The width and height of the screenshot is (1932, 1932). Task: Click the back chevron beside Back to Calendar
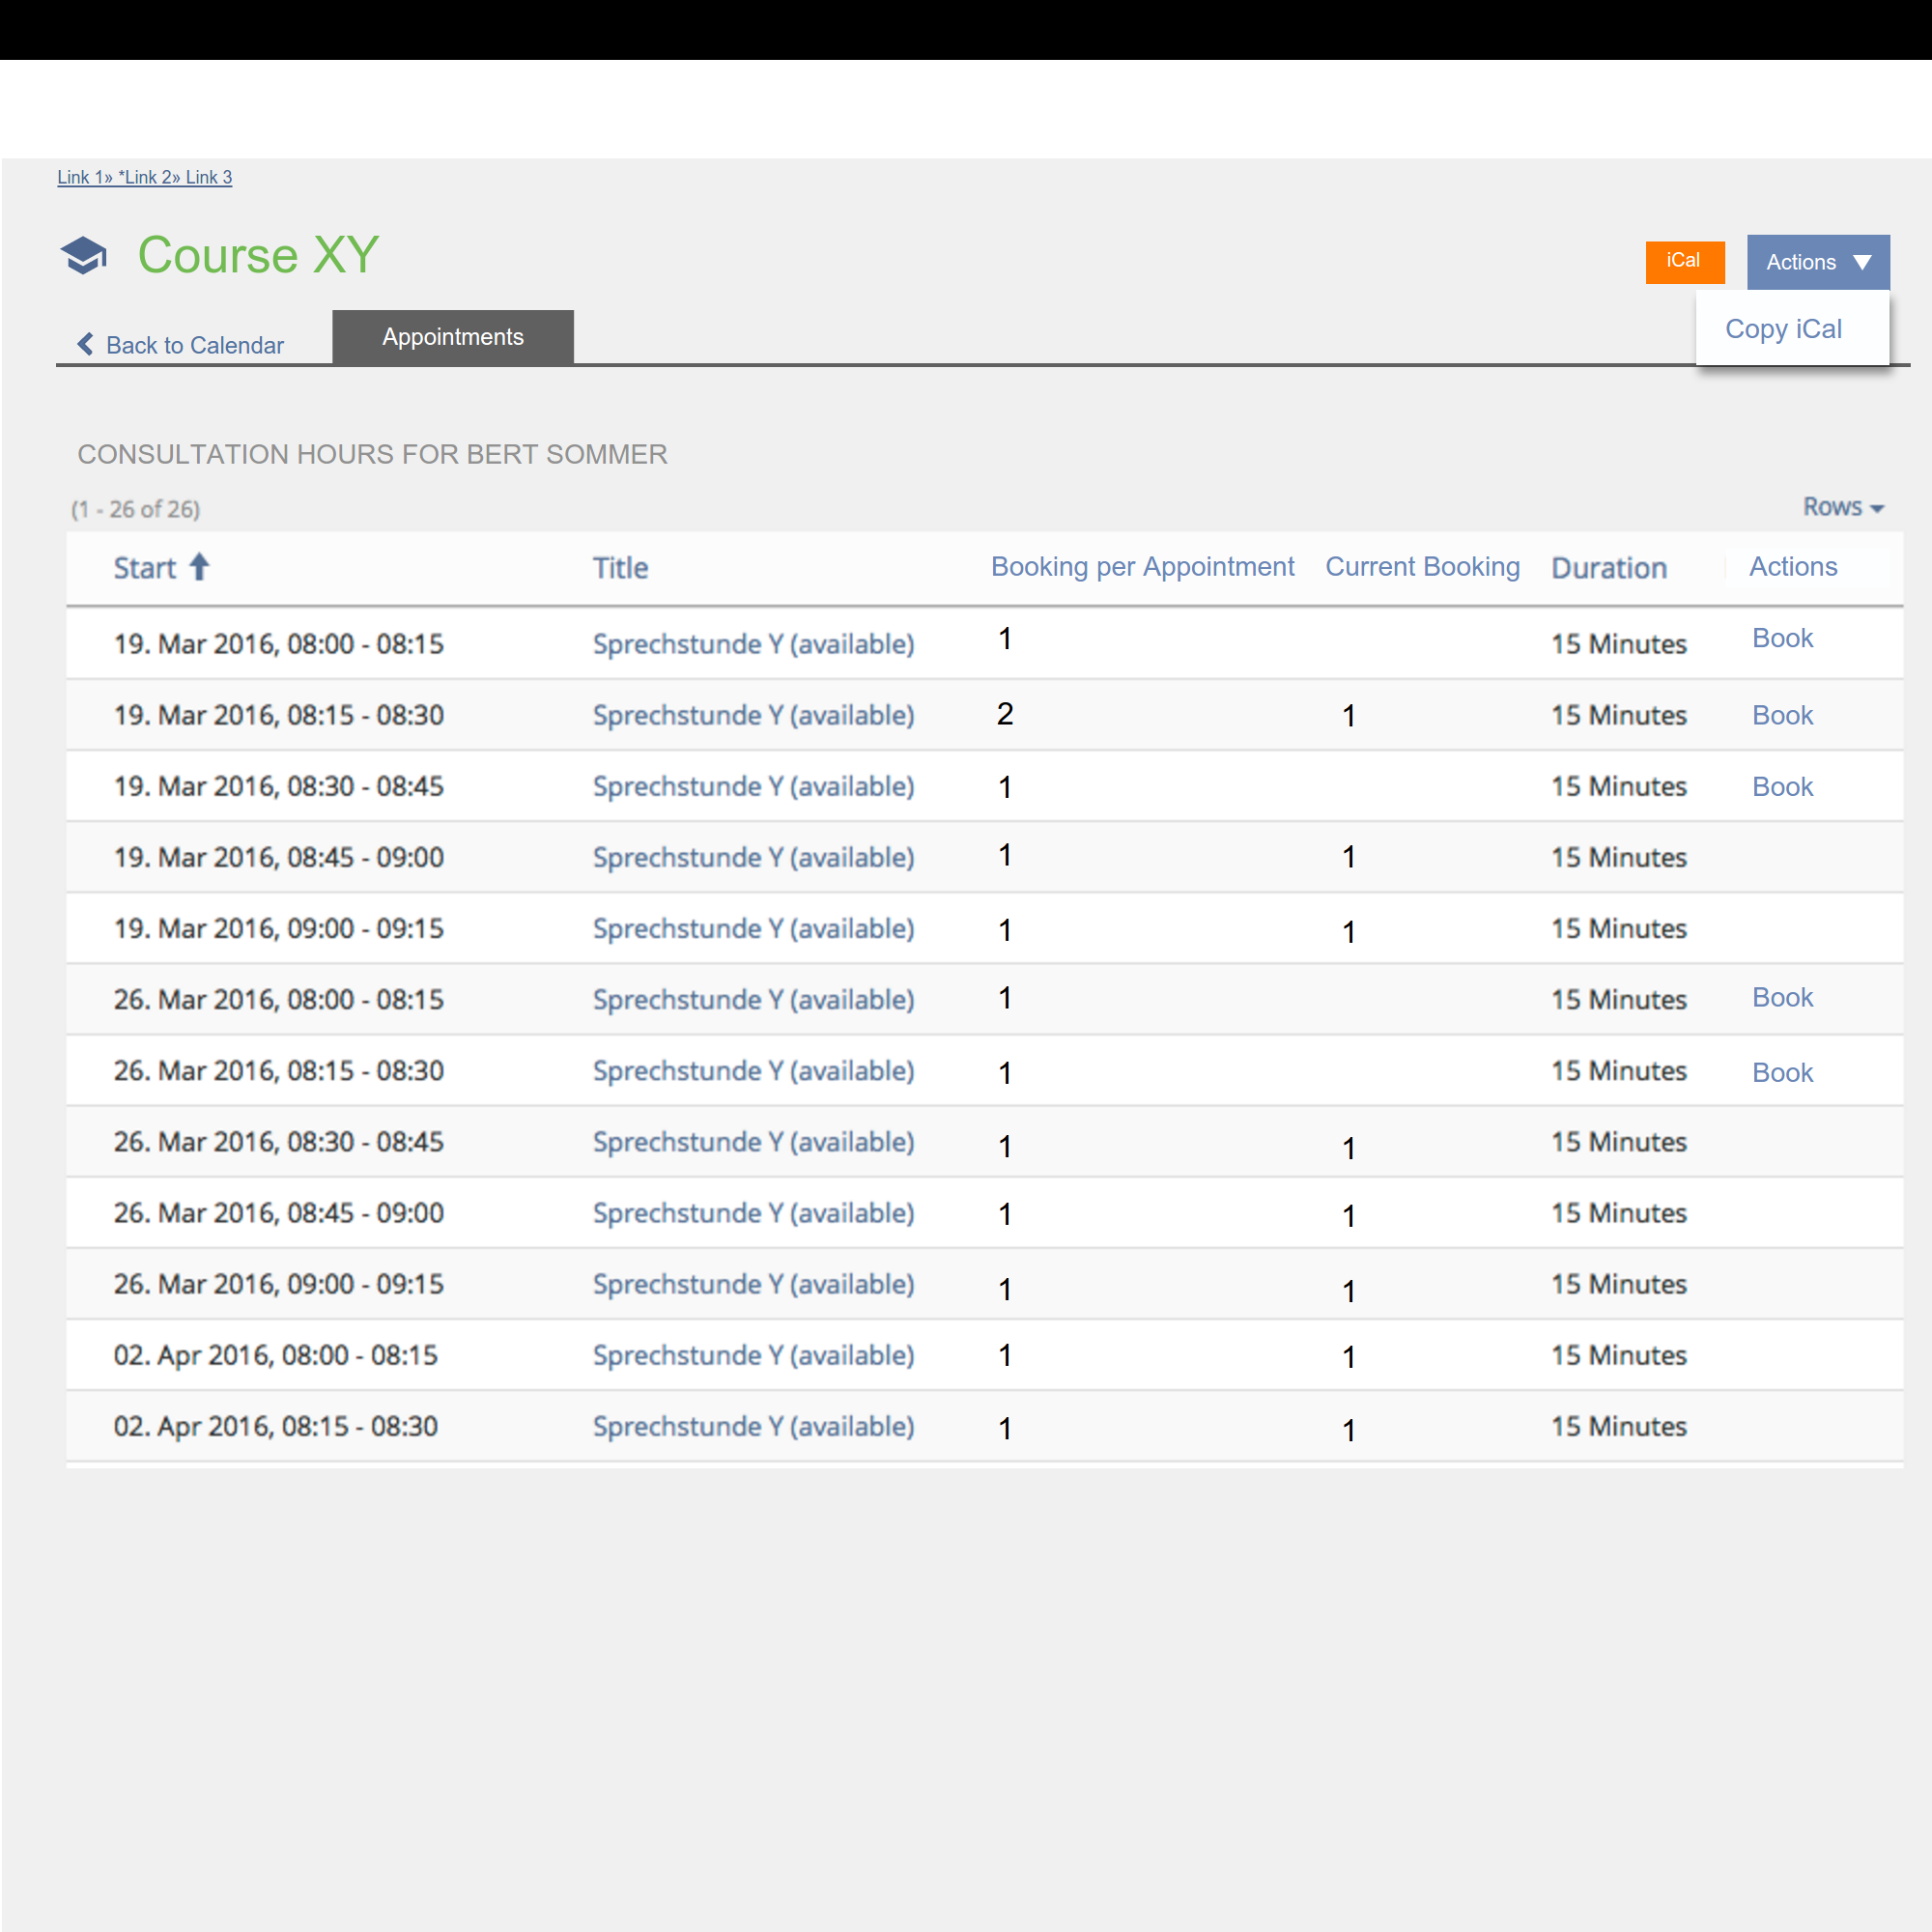tap(86, 344)
